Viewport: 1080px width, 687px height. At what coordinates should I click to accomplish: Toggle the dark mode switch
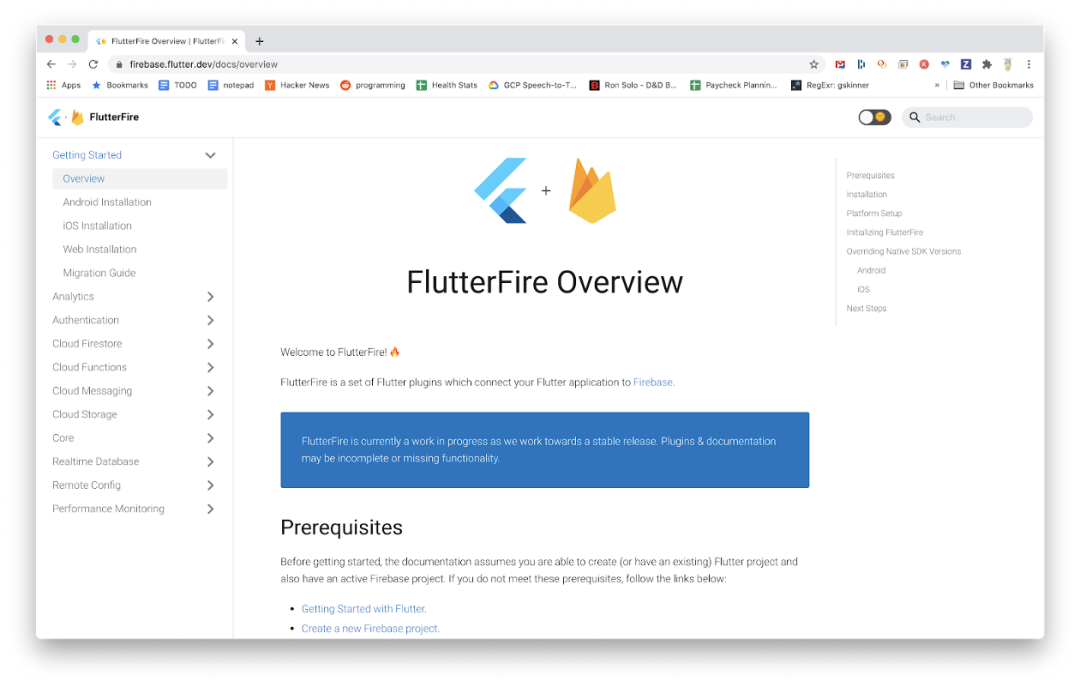(x=874, y=117)
